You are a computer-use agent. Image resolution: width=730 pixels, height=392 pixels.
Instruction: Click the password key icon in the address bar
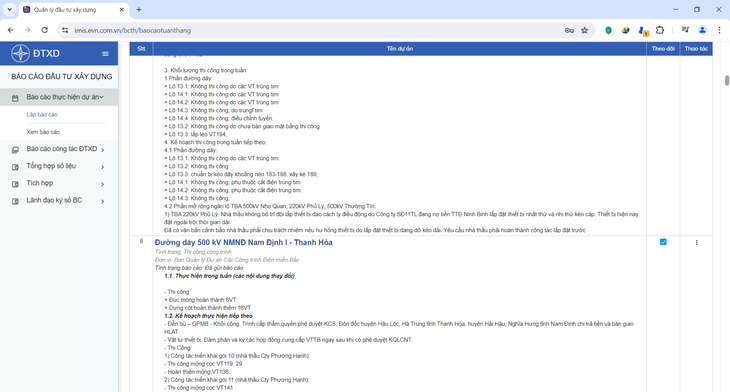[x=569, y=30]
